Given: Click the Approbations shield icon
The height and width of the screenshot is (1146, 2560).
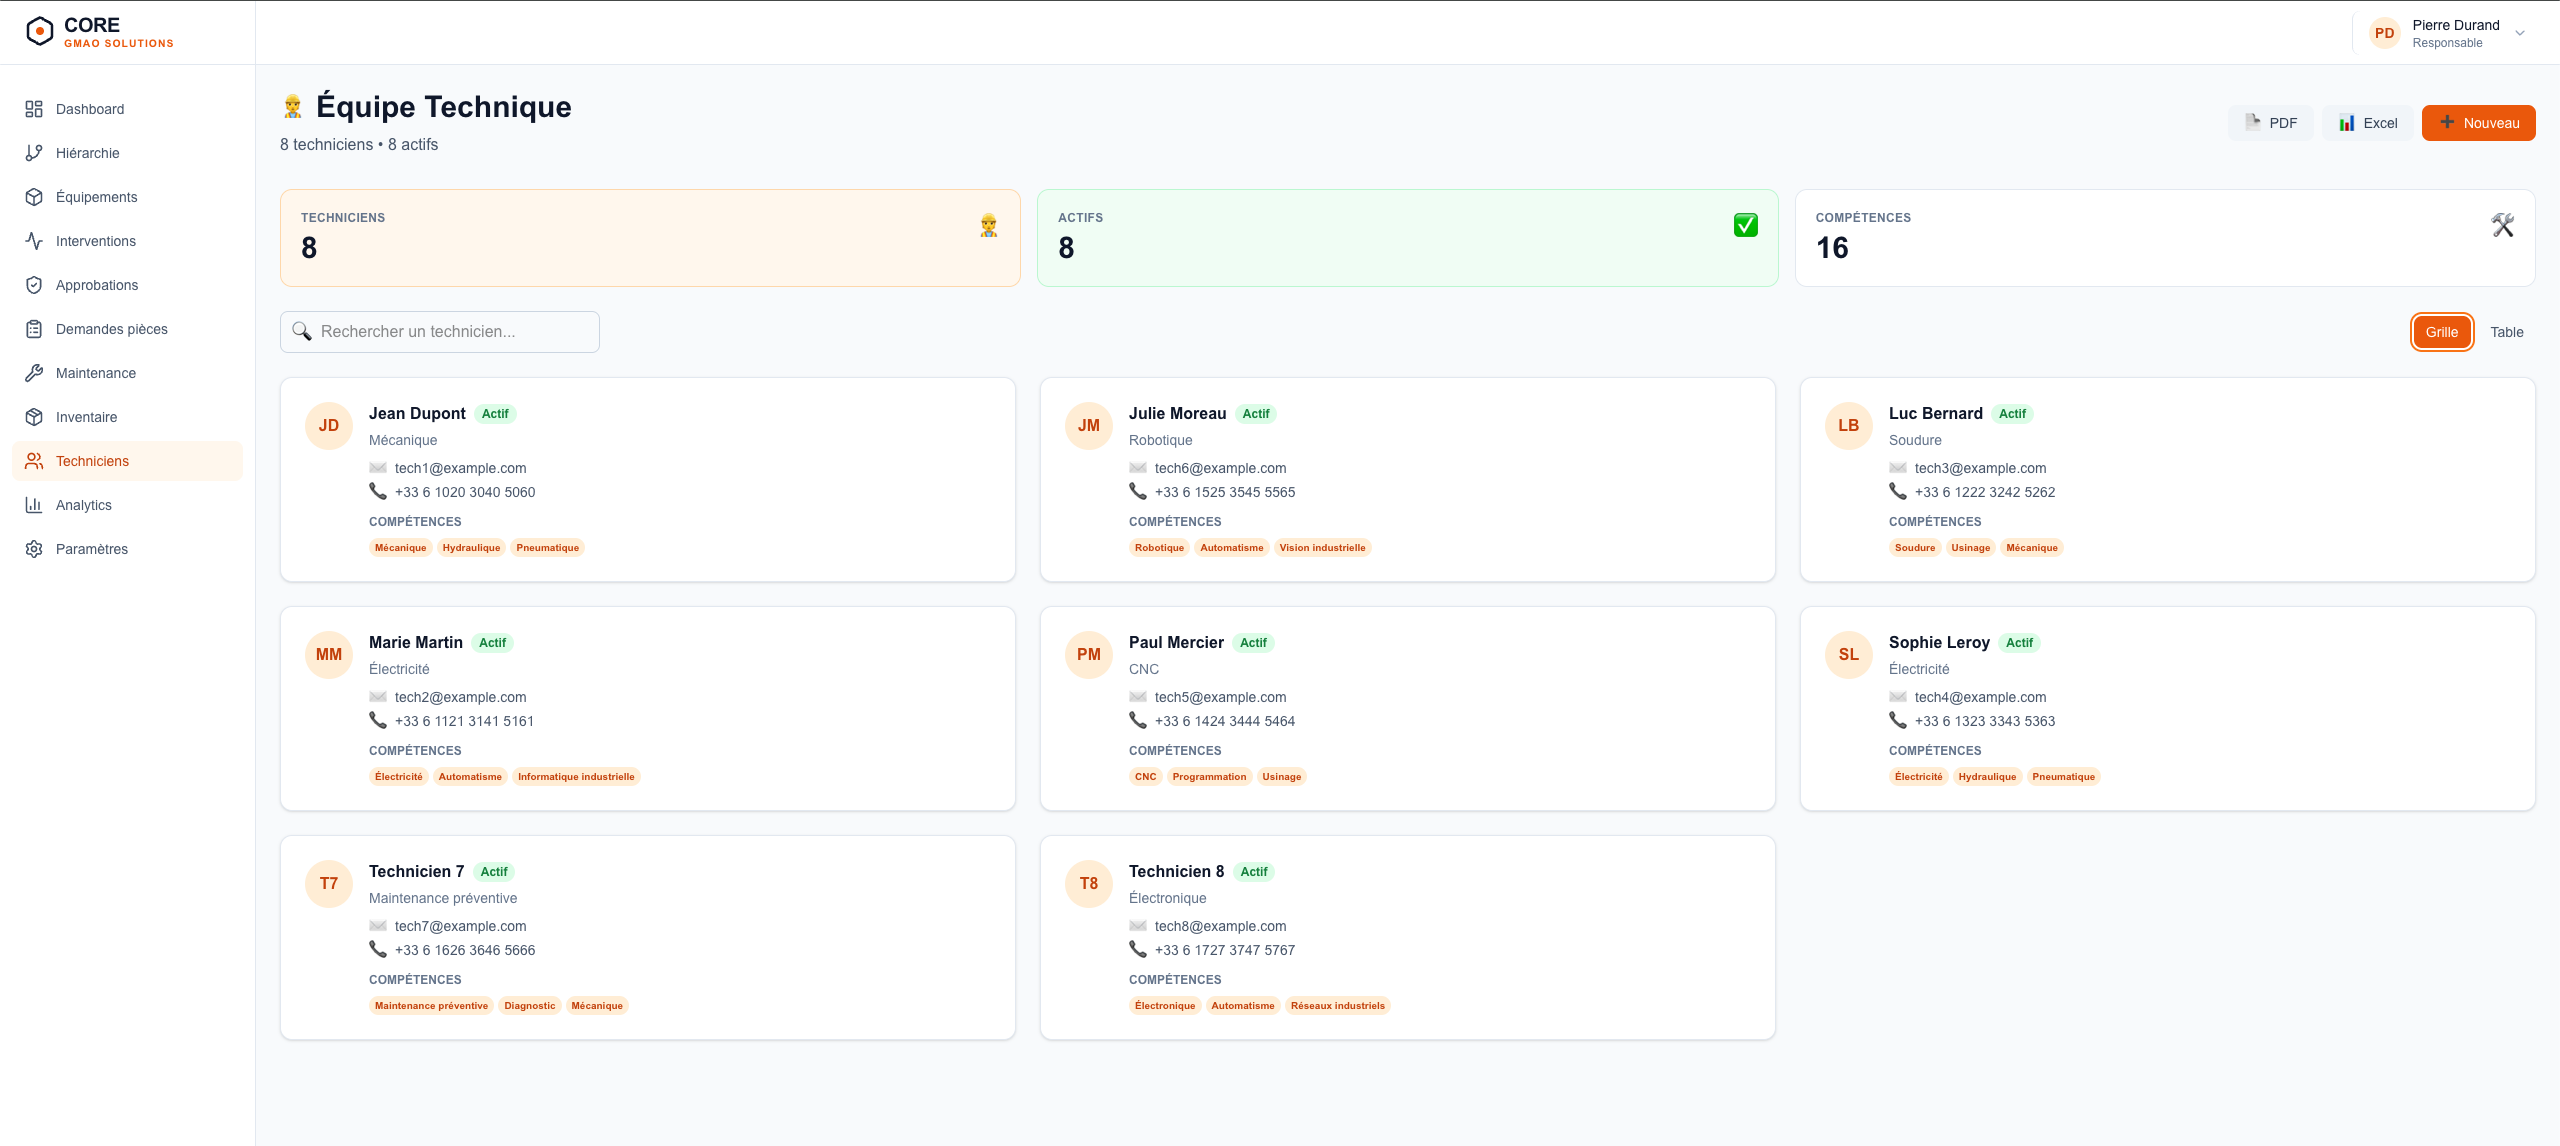Looking at the screenshot, I should (x=34, y=285).
